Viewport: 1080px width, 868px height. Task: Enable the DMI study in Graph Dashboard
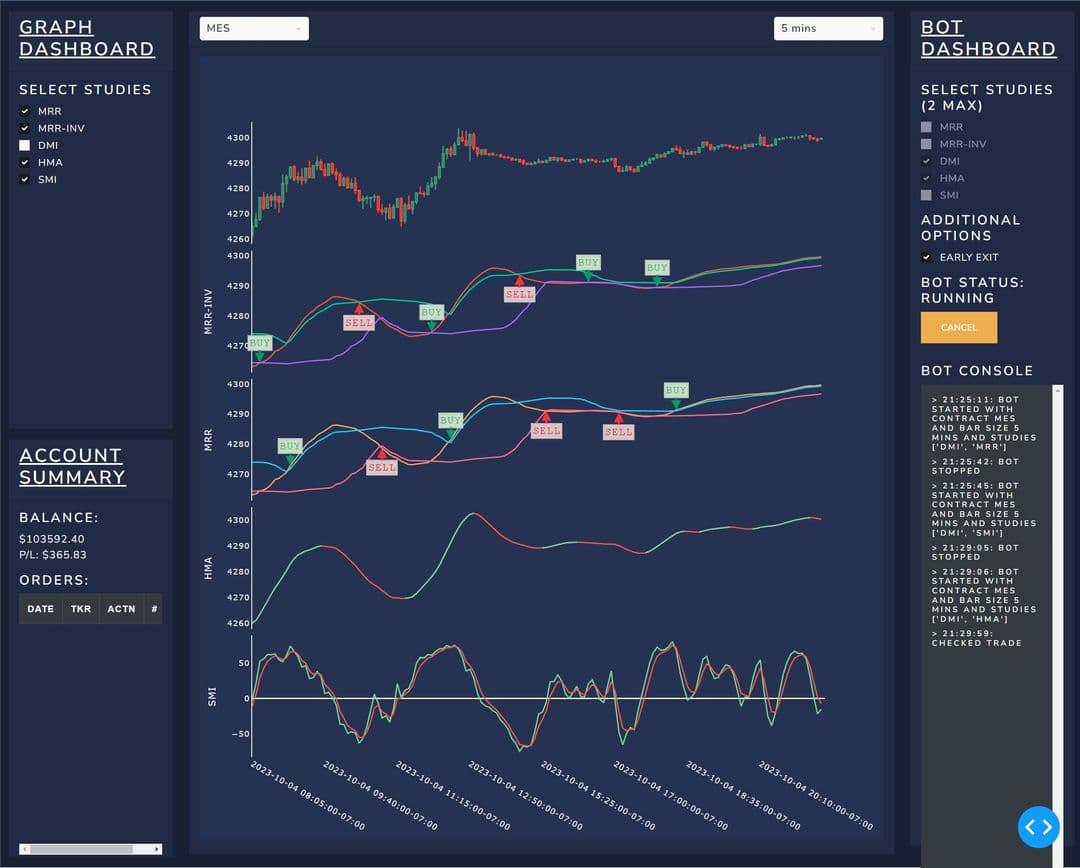[x=25, y=145]
